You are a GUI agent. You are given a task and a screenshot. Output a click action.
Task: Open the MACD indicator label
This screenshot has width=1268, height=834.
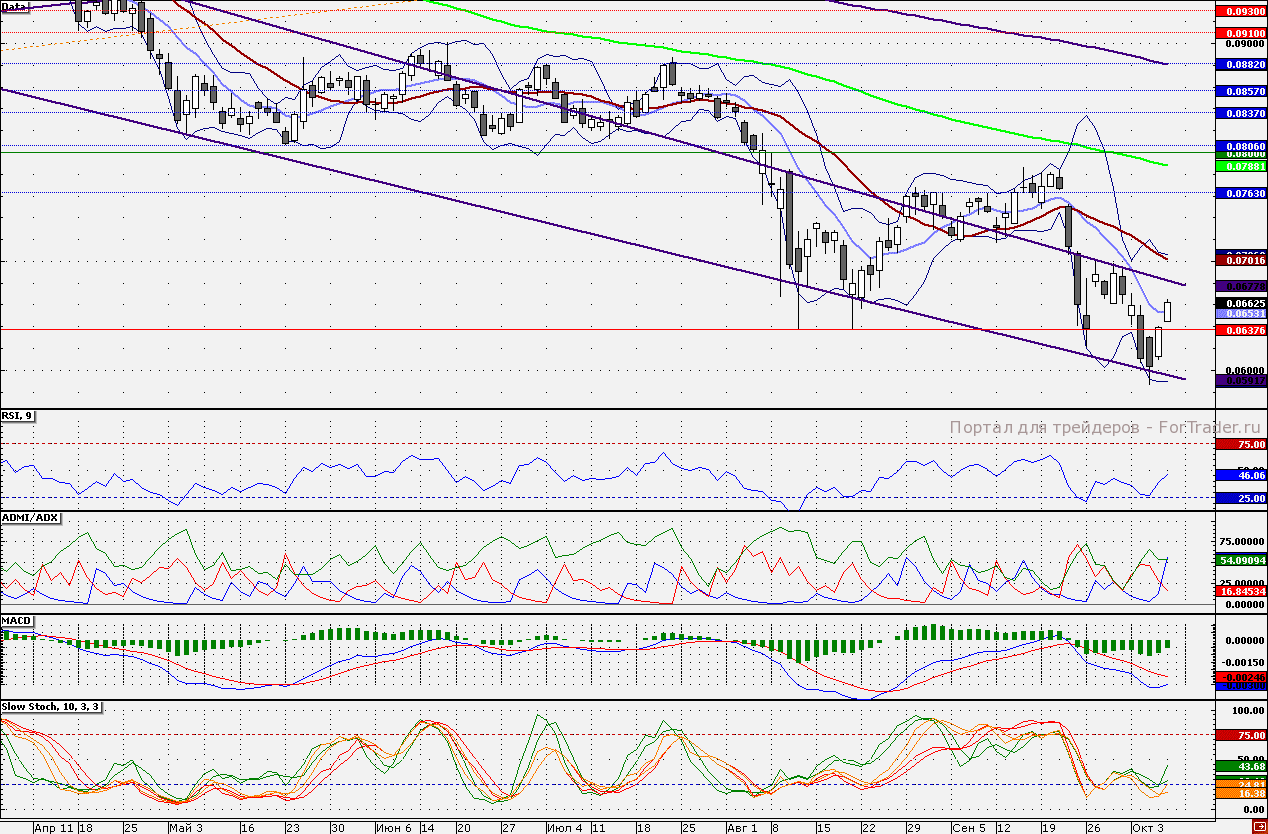(18, 621)
